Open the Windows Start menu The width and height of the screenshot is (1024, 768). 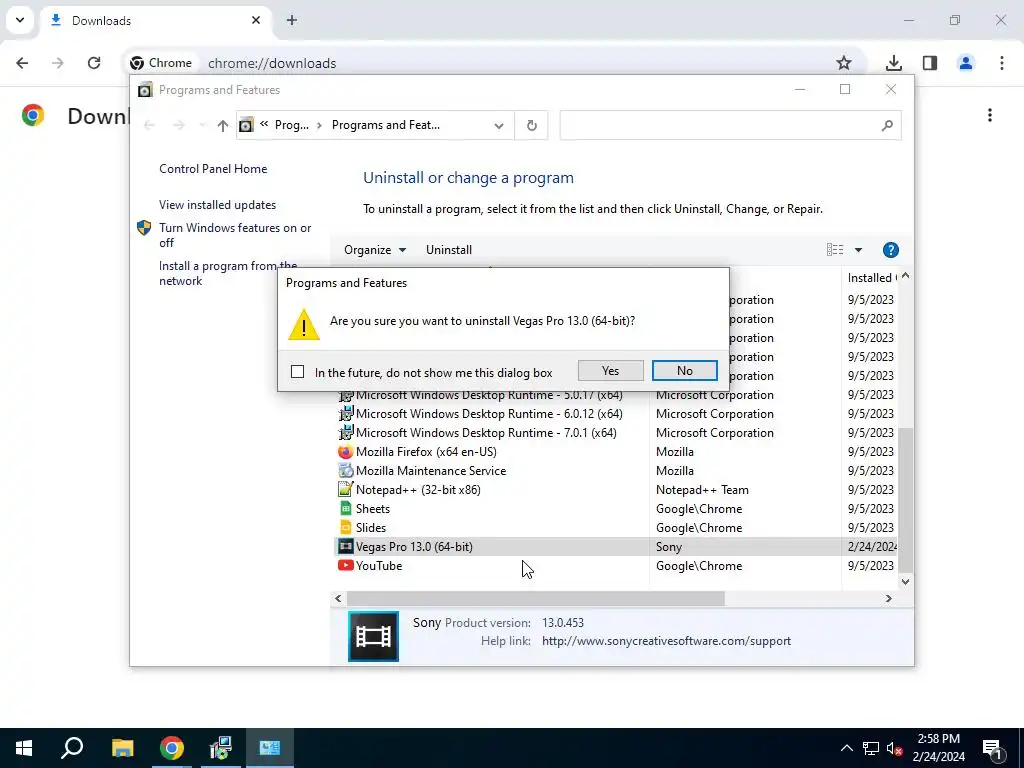tap(24, 748)
